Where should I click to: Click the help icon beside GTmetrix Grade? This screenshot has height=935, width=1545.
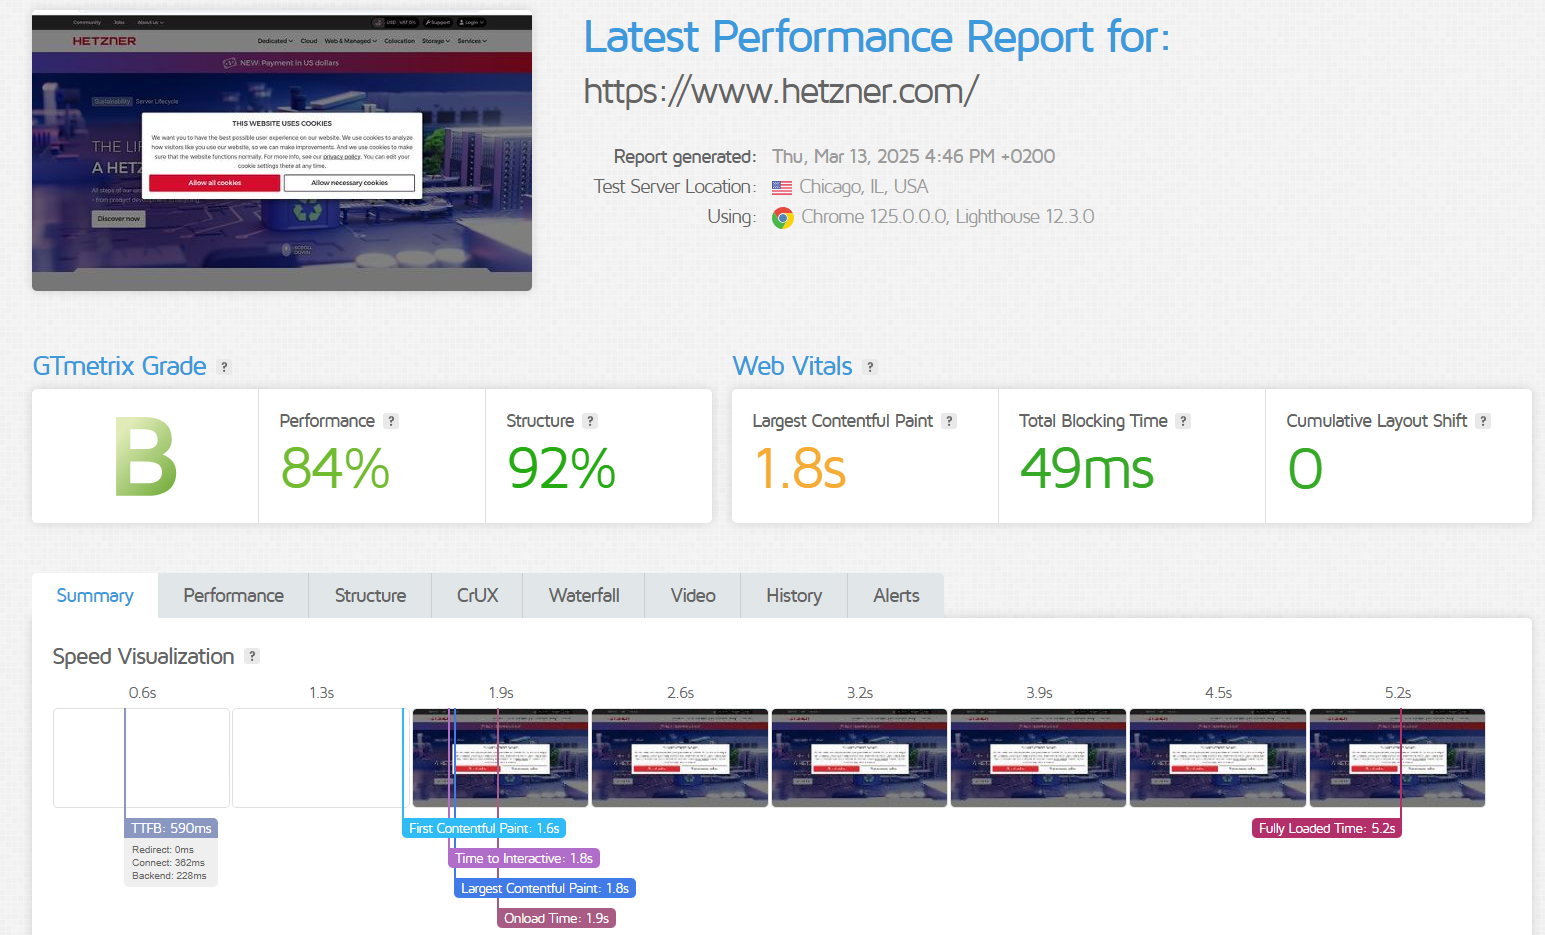tap(224, 367)
